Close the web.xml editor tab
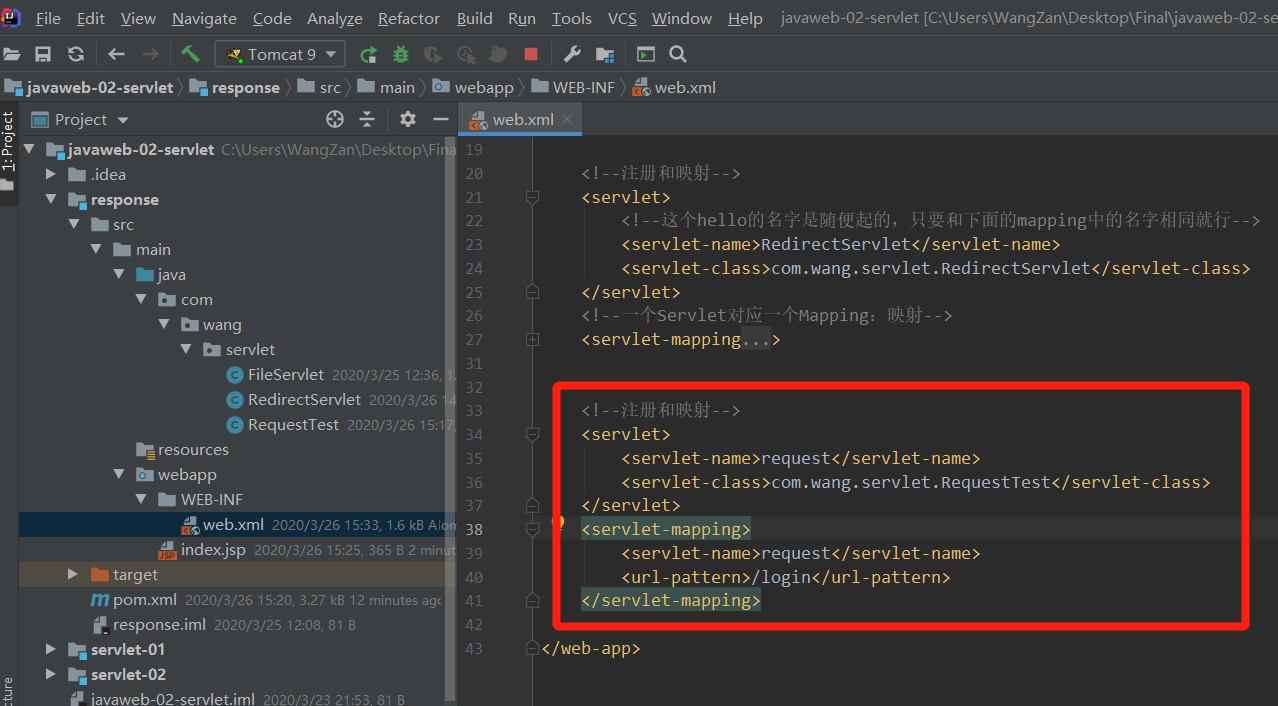Image resolution: width=1278 pixels, height=706 pixels. point(567,119)
